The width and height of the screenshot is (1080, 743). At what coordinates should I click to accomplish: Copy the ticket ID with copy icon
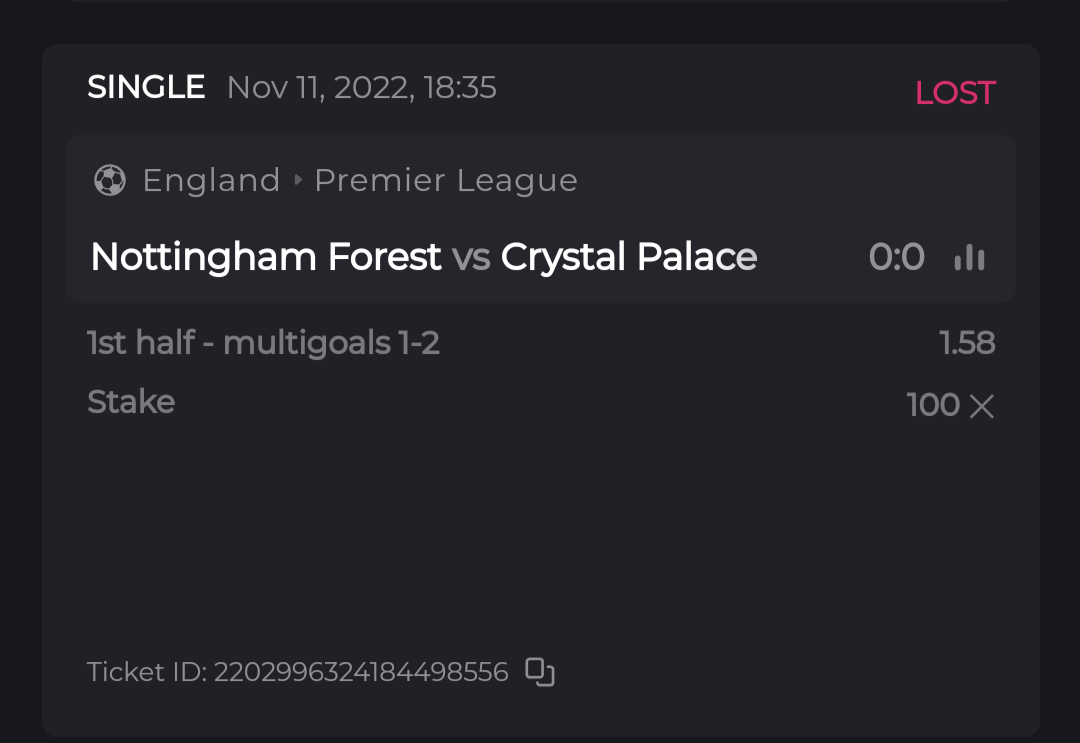pyautogui.click(x=540, y=672)
